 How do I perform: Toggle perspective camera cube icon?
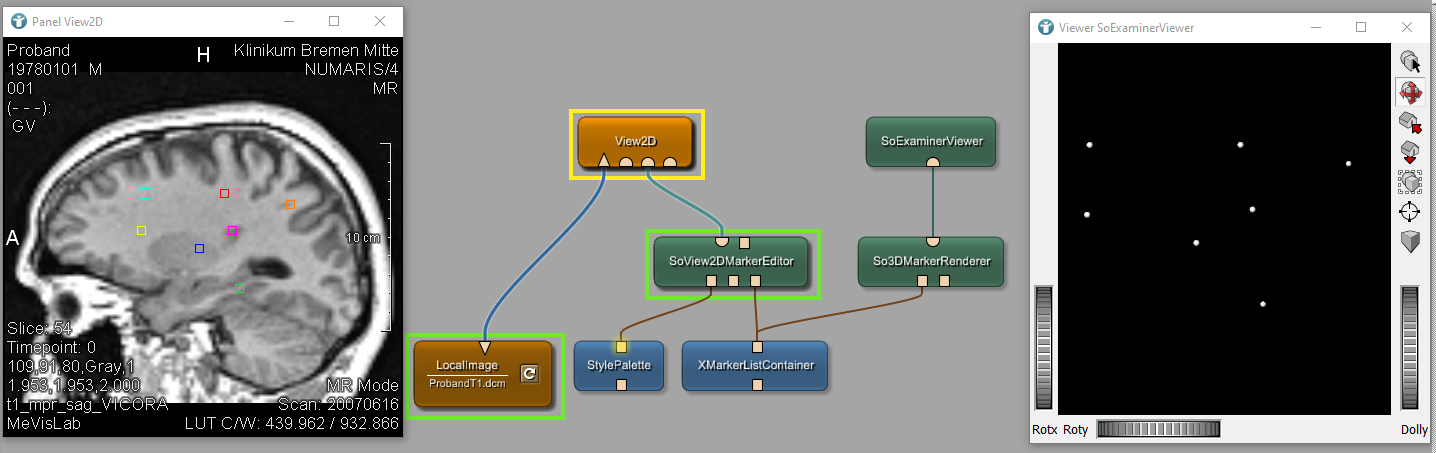tap(1410, 242)
